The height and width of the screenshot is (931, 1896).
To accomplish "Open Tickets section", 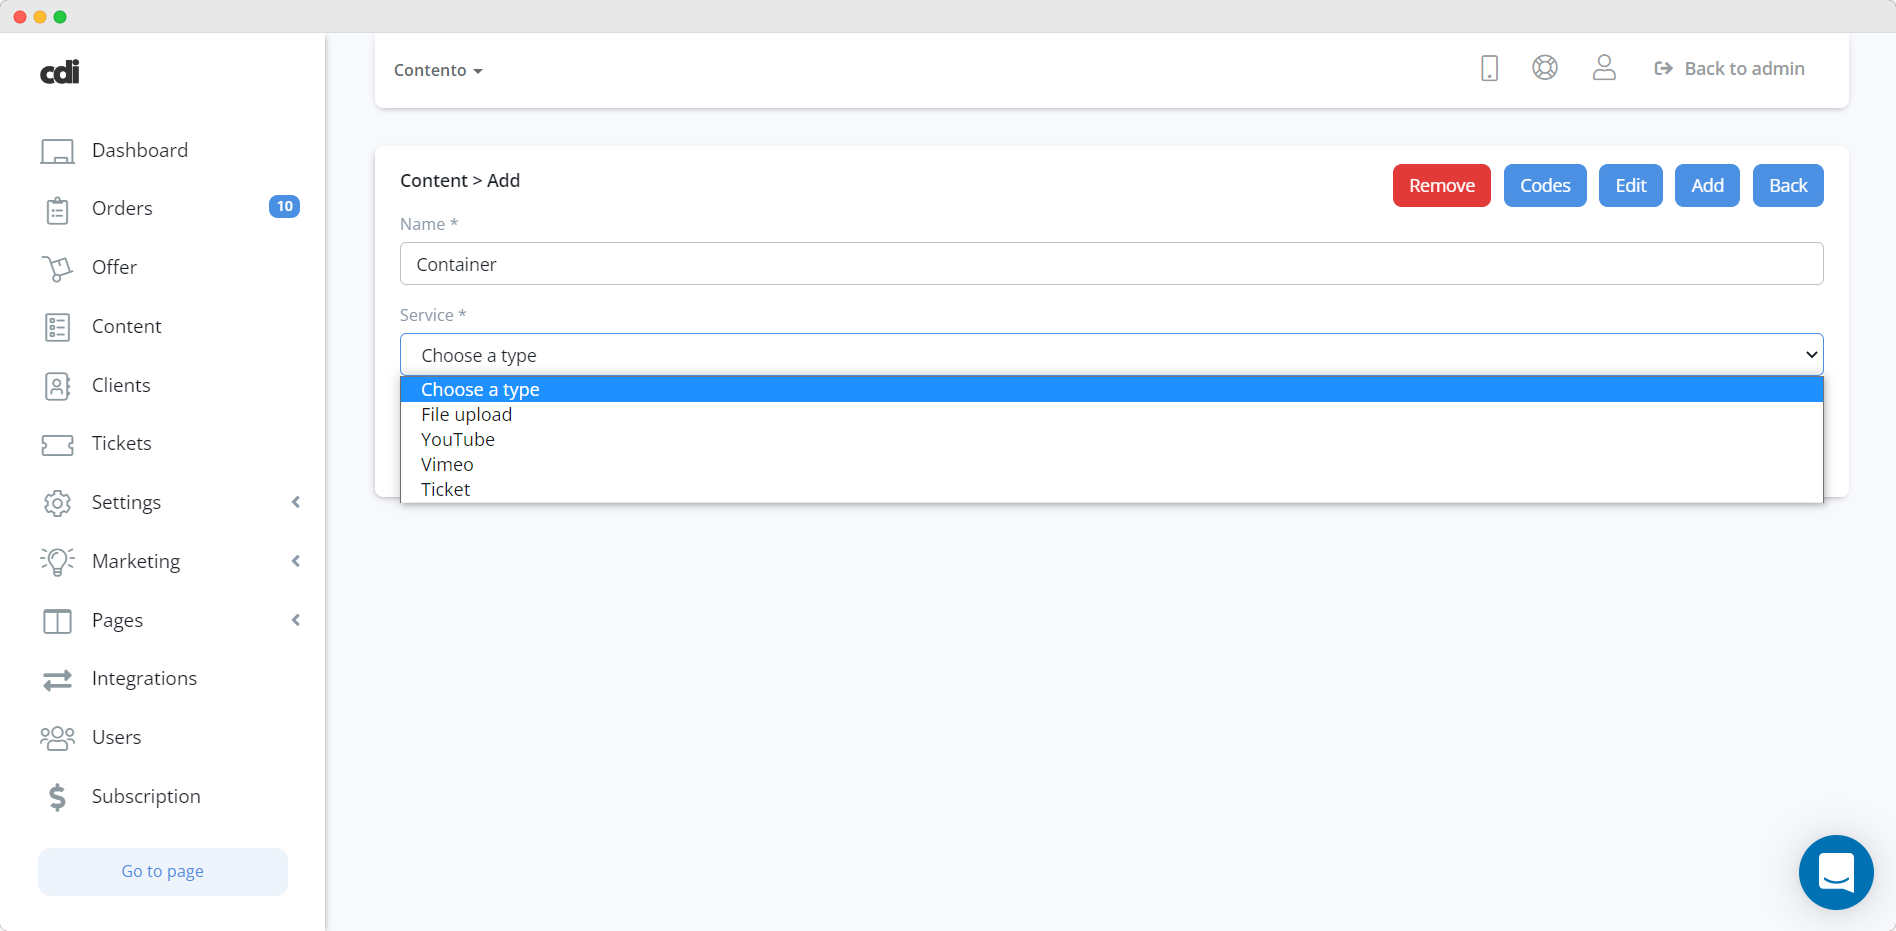I will pos(121,443).
